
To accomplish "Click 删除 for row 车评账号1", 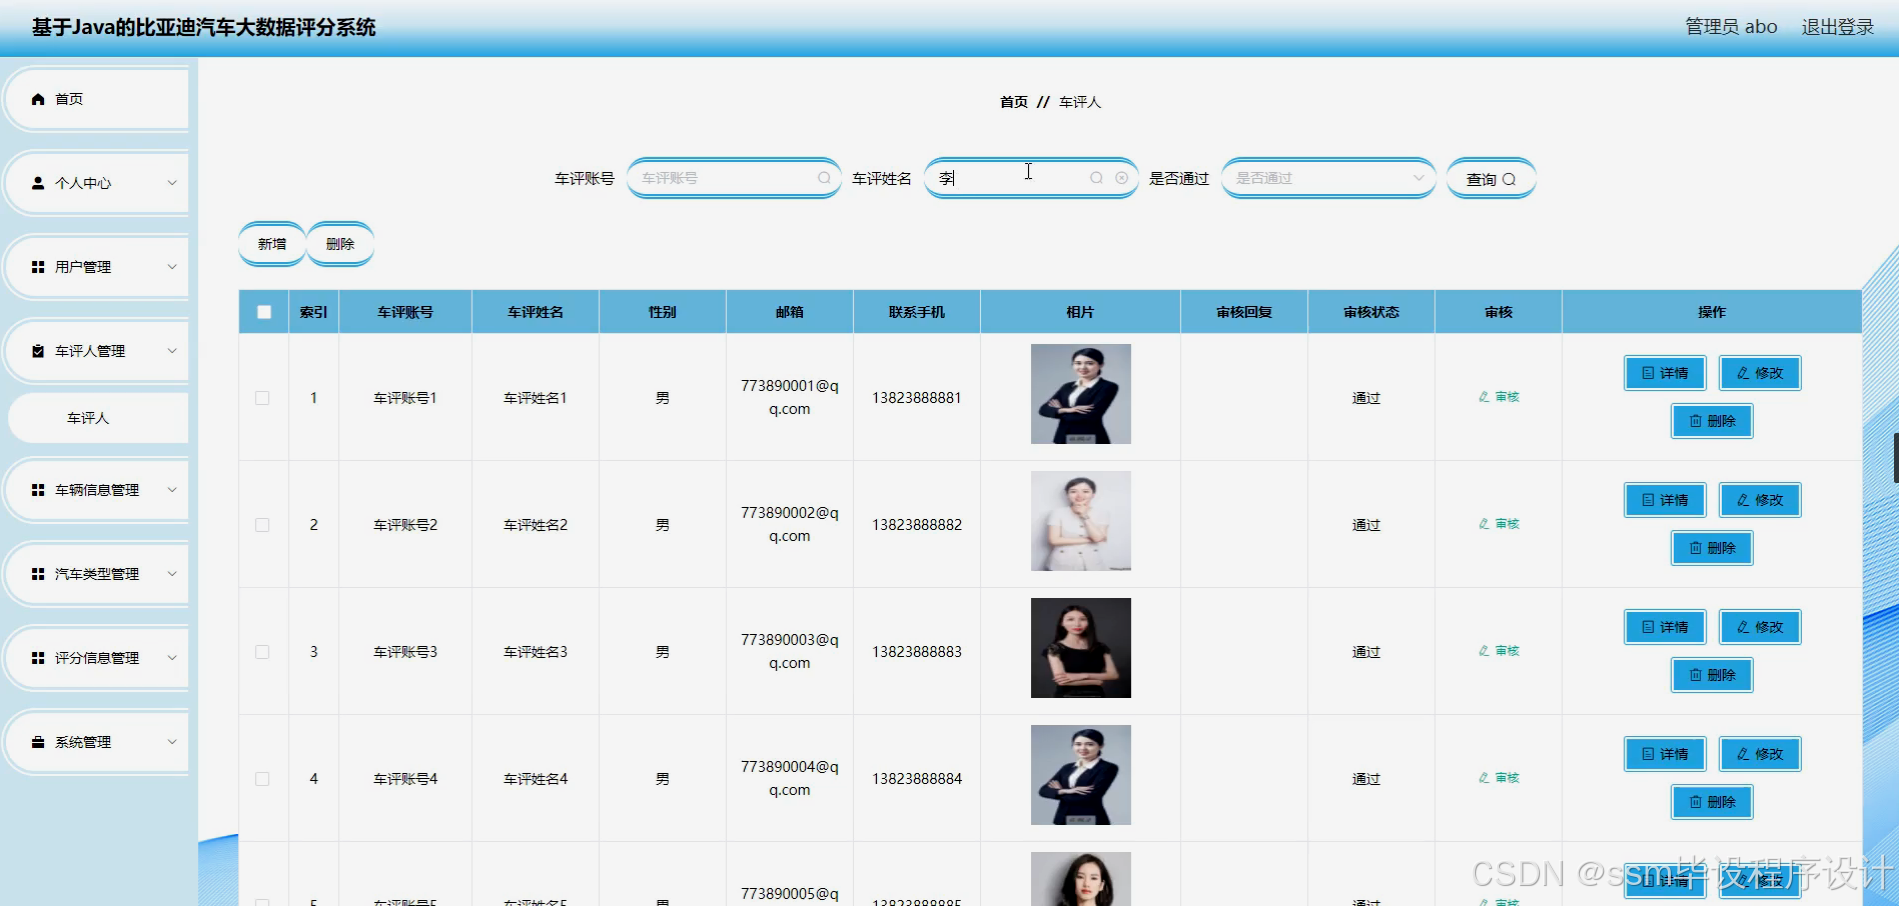I will tap(1712, 421).
